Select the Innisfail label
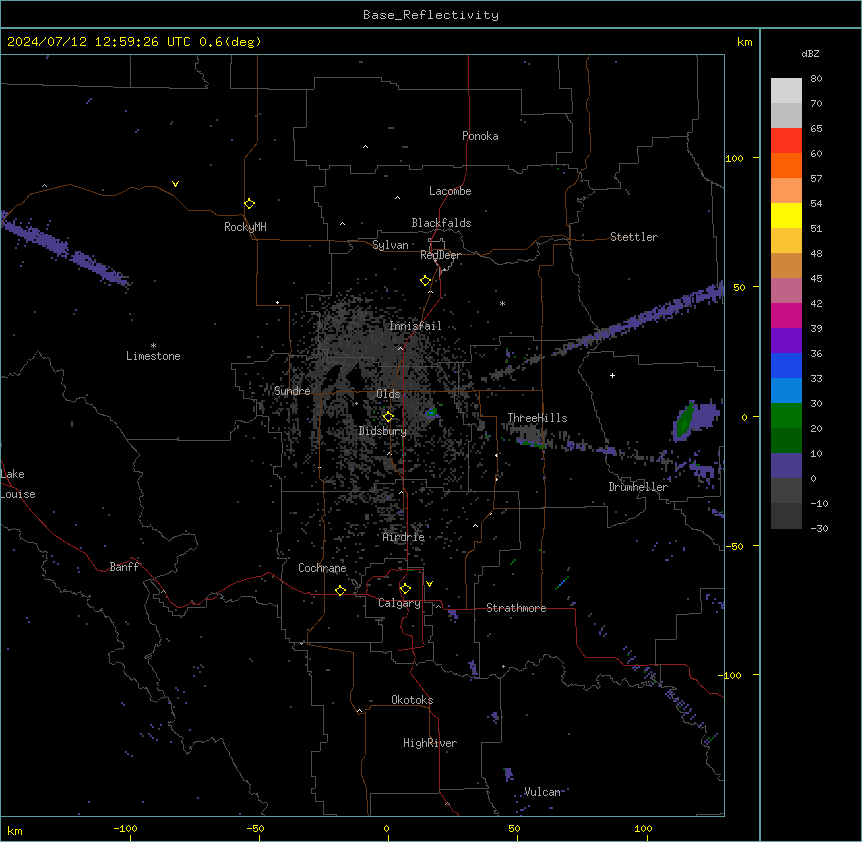 [415, 326]
